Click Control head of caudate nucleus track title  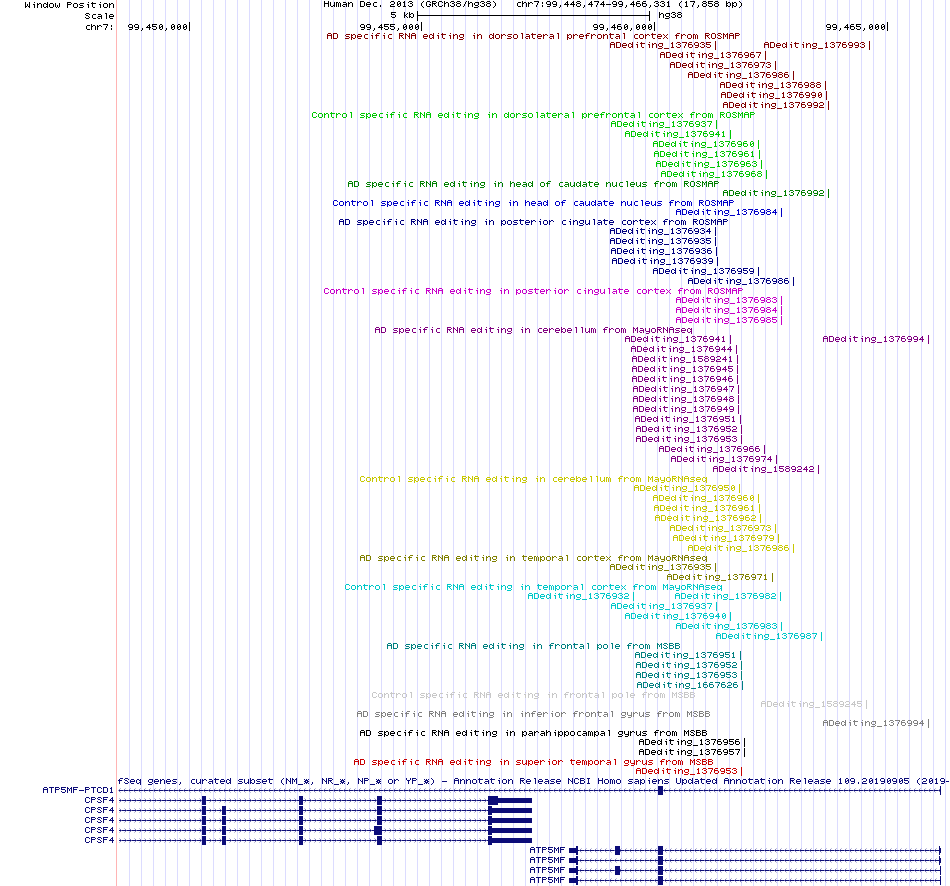(x=533, y=203)
